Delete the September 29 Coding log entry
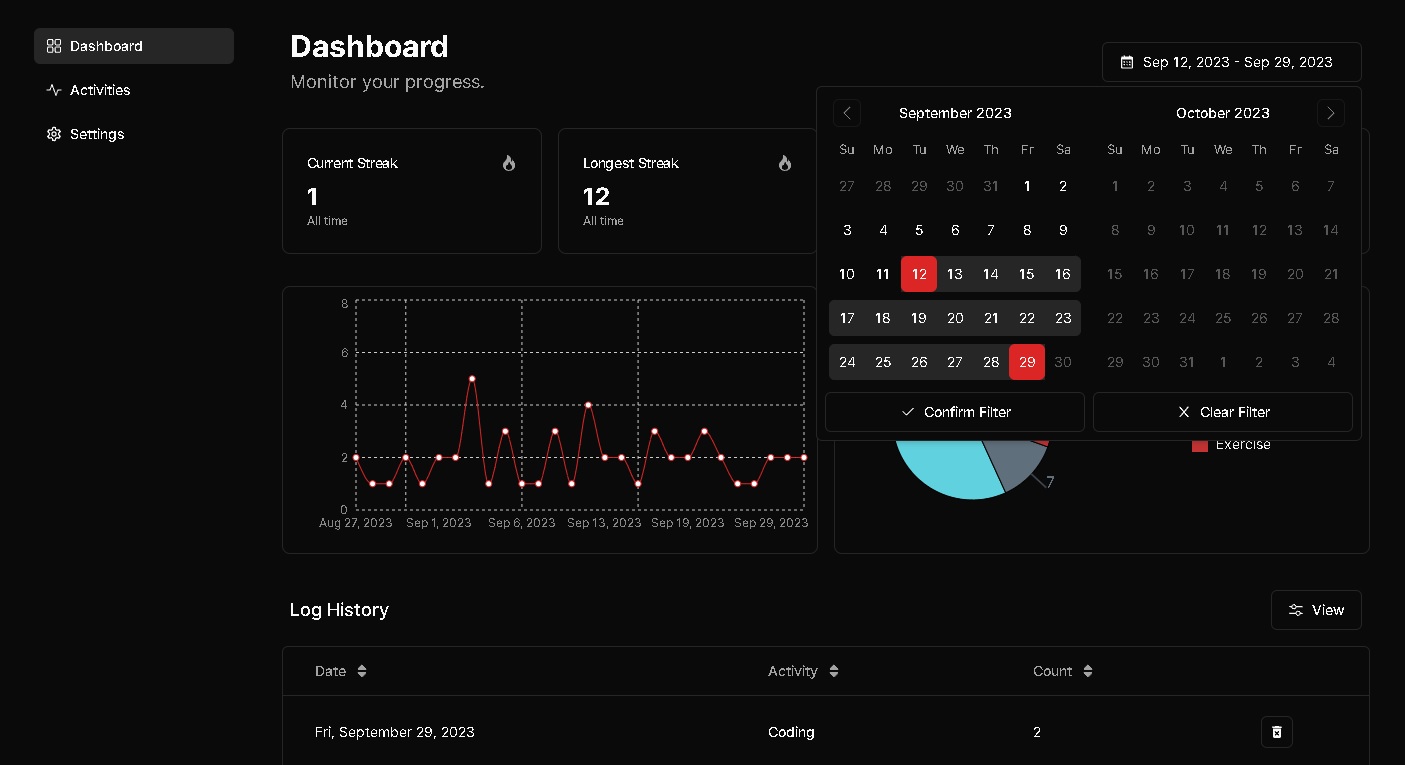 click(x=1276, y=732)
